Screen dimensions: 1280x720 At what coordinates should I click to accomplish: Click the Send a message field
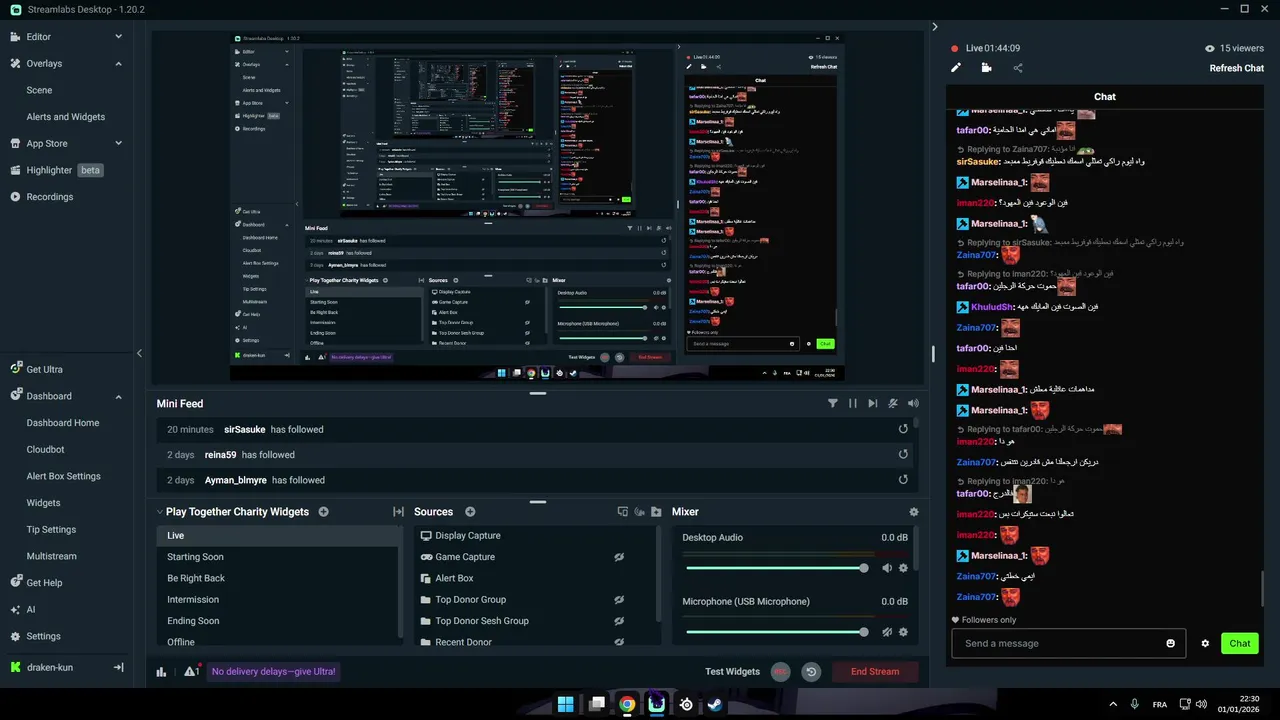coord(1068,643)
